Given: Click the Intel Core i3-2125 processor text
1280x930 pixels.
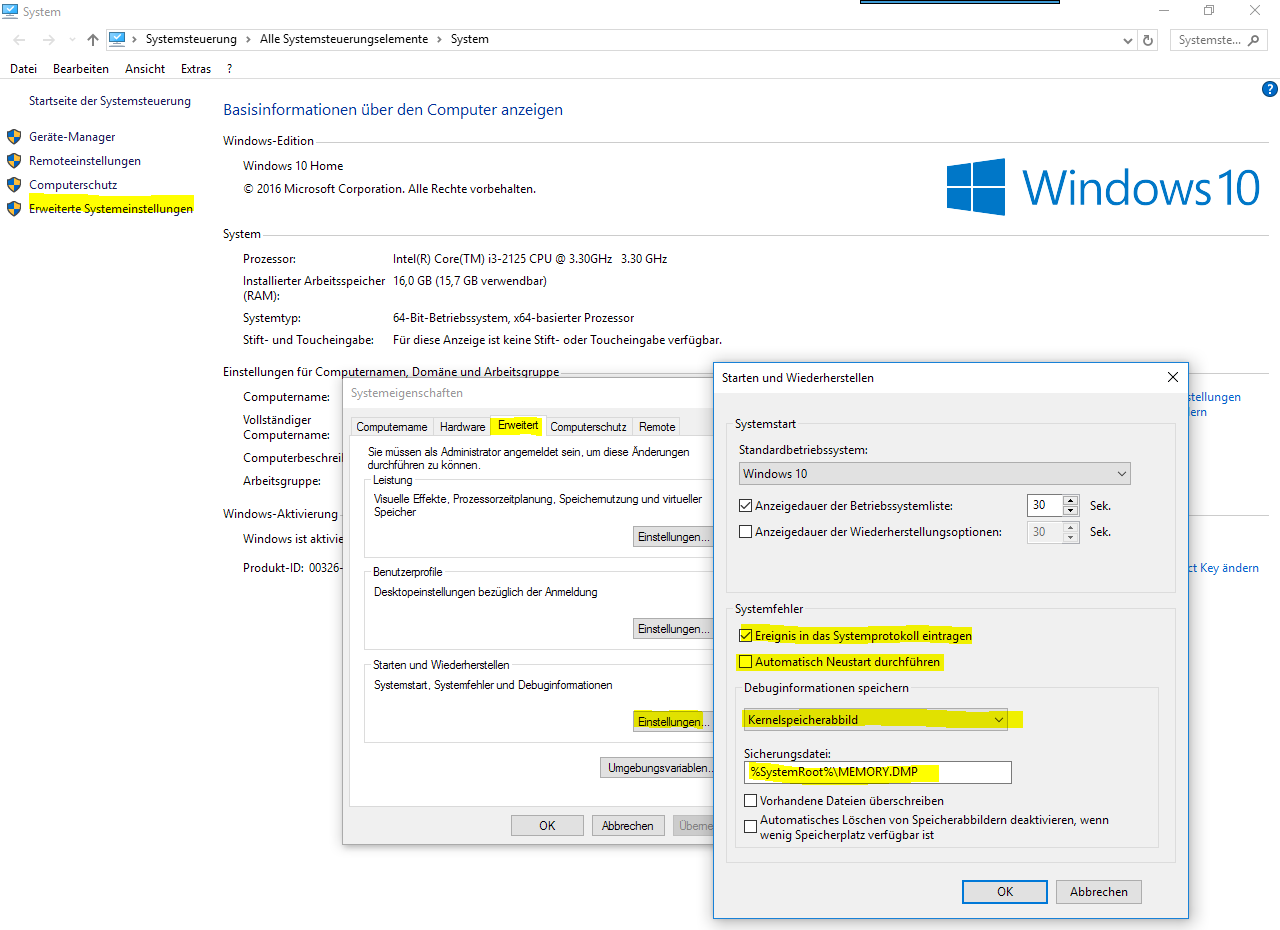Looking at the screenshot, I should 530,259.
